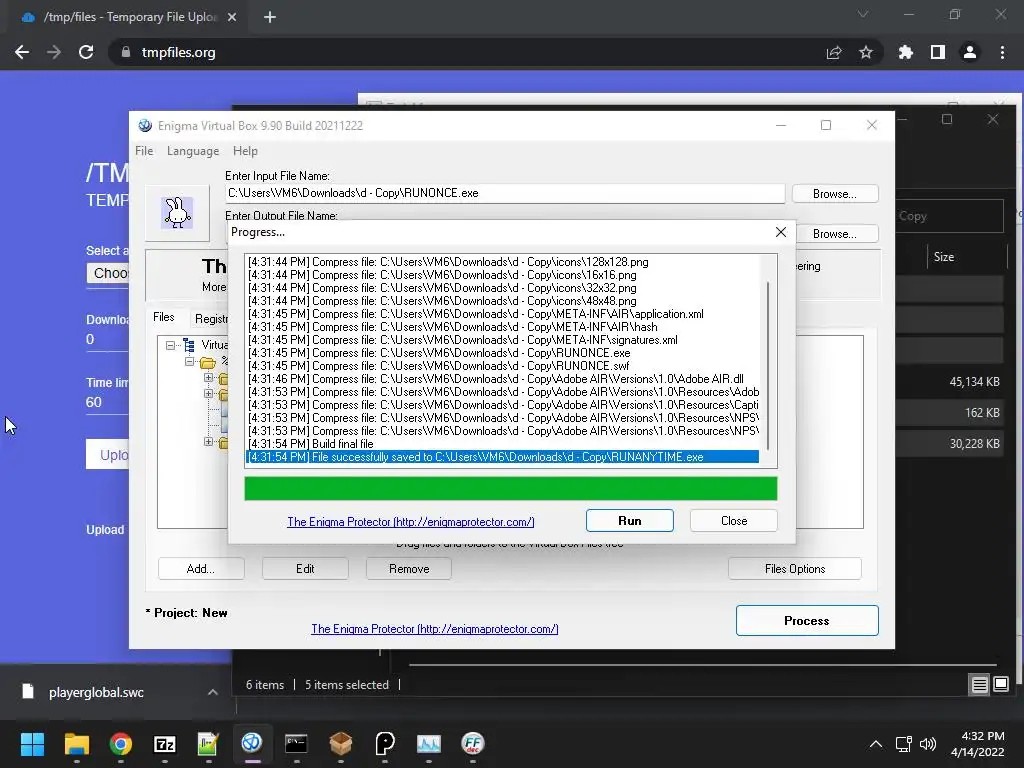Open Chrome from taskbar
The image size is (1024, 768).
[120, 744]
